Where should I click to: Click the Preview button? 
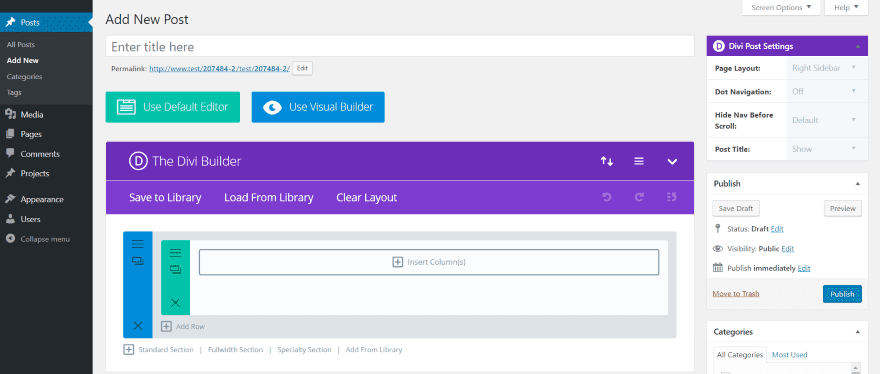click(x=842, y=208)
